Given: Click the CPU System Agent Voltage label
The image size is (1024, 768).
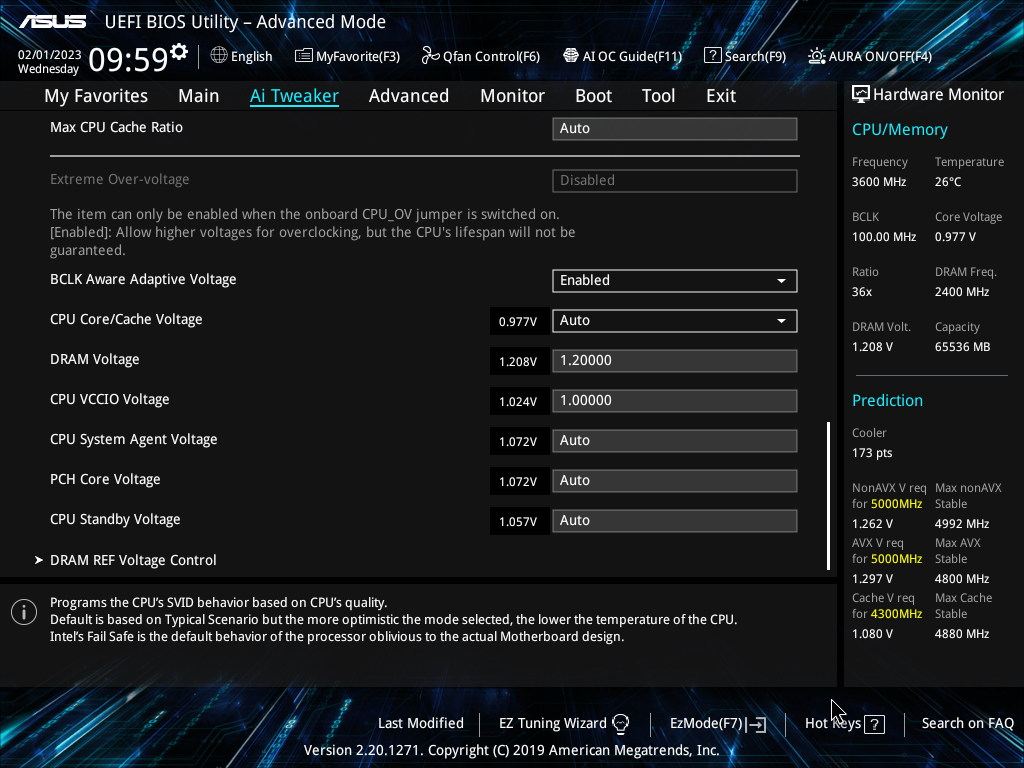Looking at the screenshot, I should (134, 440).
